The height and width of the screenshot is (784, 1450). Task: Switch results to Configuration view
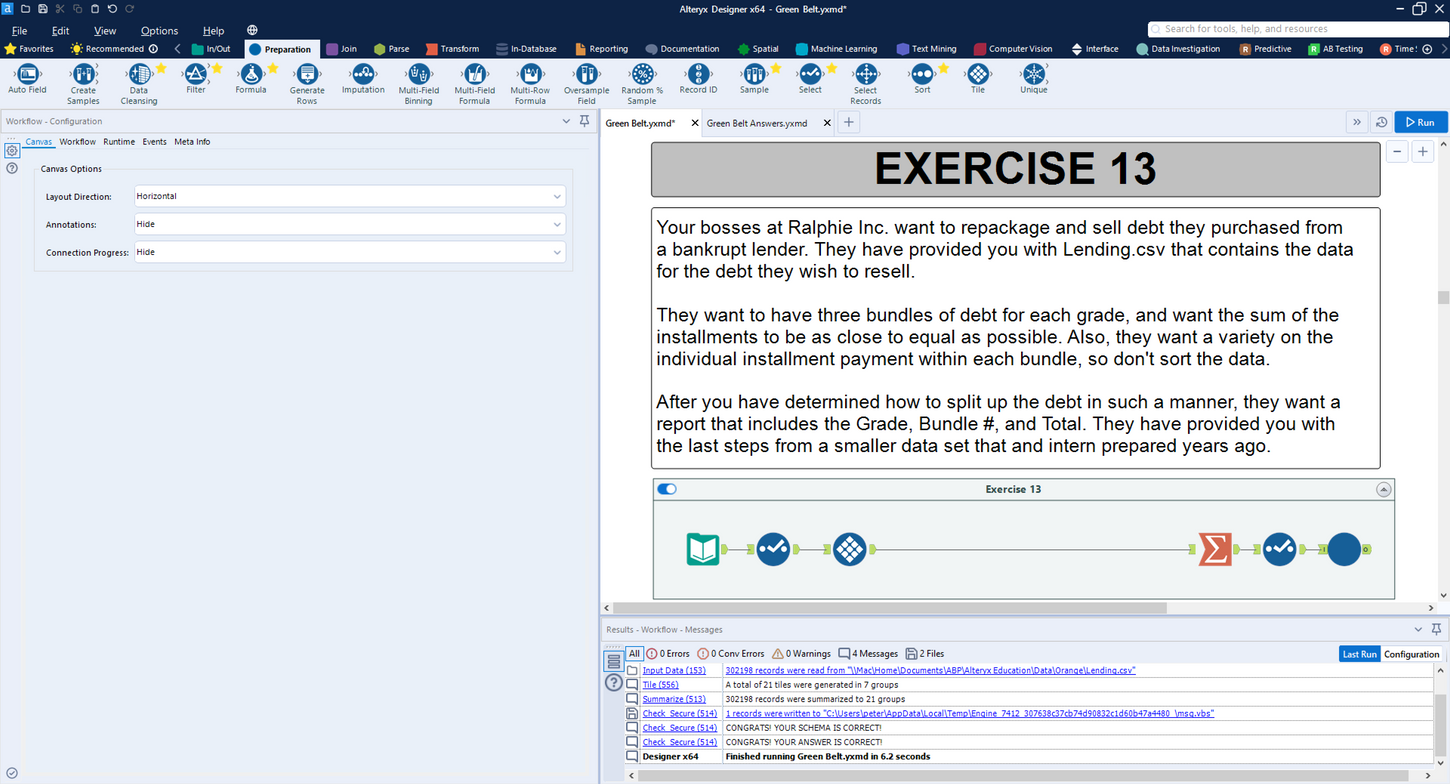point(1411,654)
